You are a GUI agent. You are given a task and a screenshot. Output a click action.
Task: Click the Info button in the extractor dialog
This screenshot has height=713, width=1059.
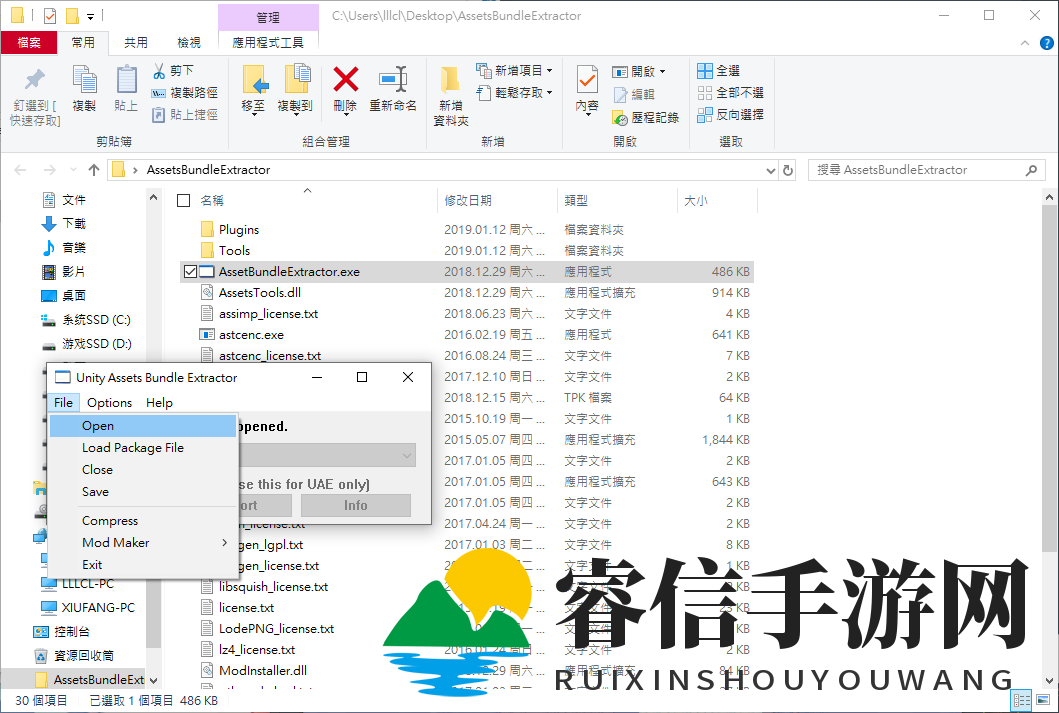coord(355,505)
